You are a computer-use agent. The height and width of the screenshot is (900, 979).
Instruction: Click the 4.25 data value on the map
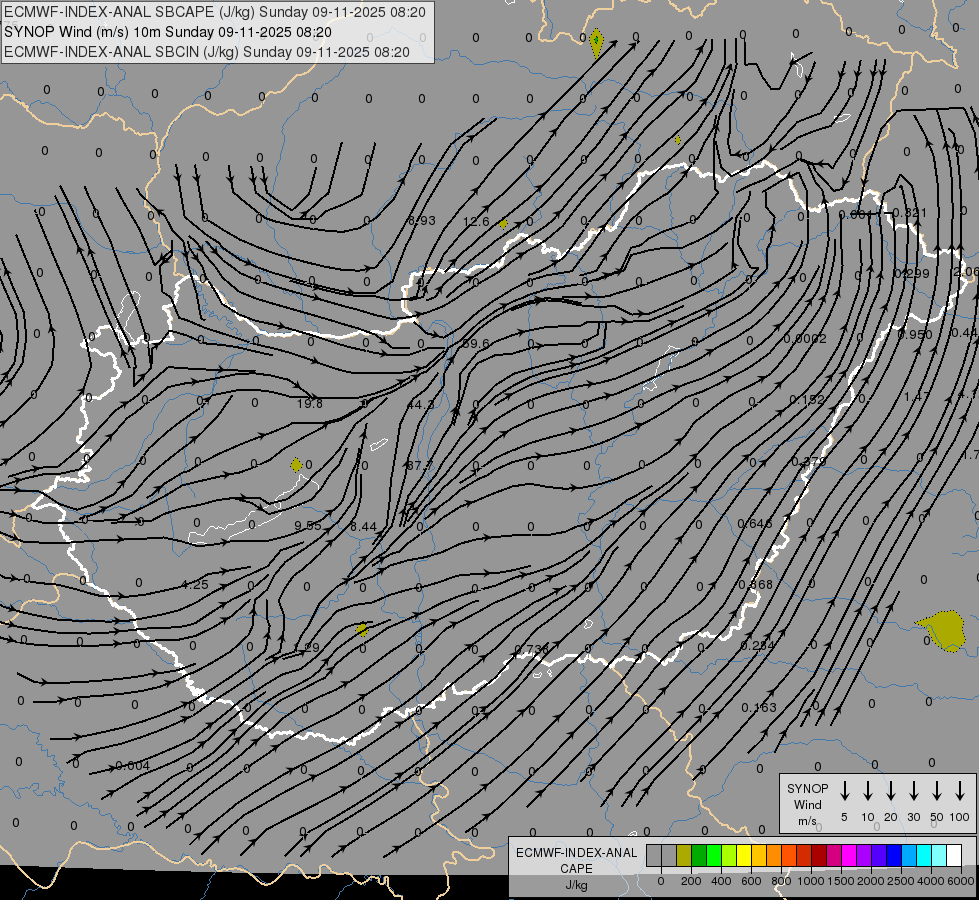(x=195, y=584)
